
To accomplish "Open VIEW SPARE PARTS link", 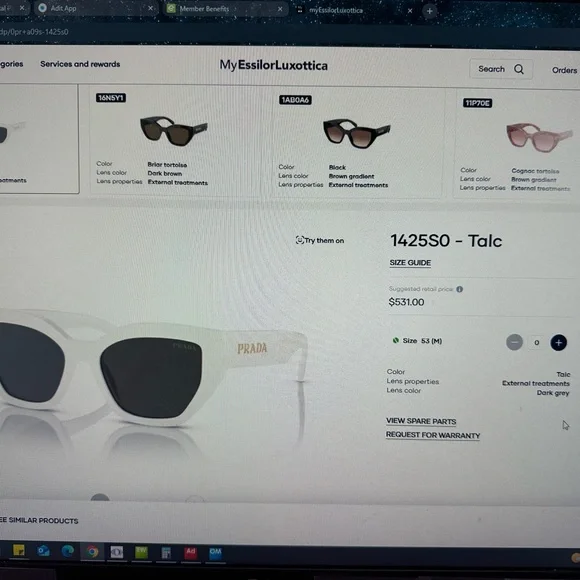I will point(421,421).
